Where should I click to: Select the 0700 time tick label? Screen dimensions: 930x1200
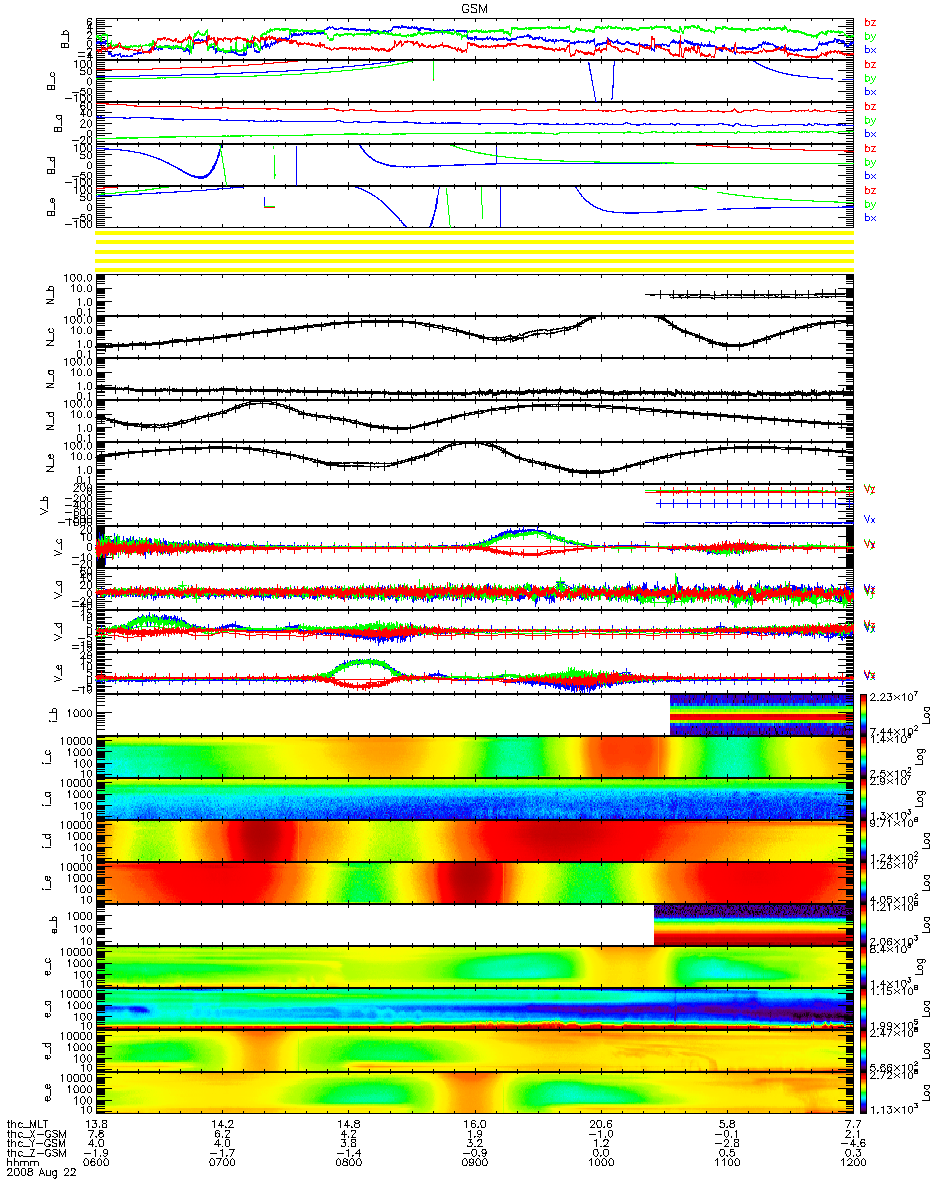click(x=222, y=1162)
